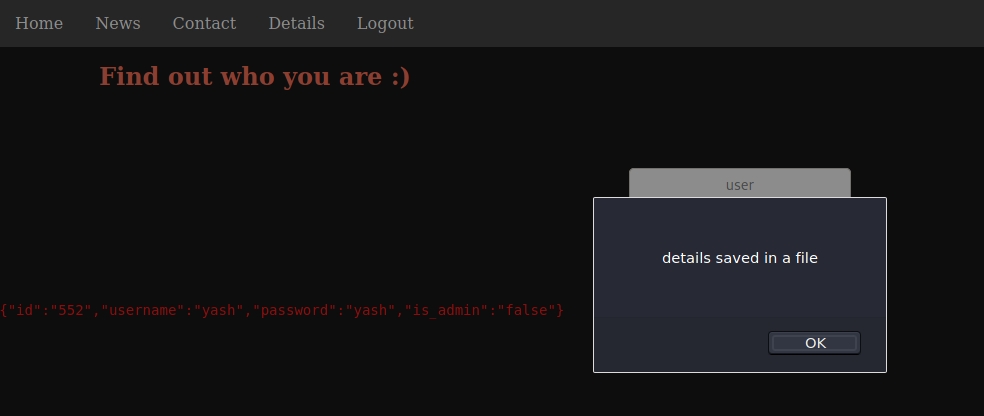The image size is (984, 416).
Task: Click the grey user button
Action: click(x=739, y=184)
